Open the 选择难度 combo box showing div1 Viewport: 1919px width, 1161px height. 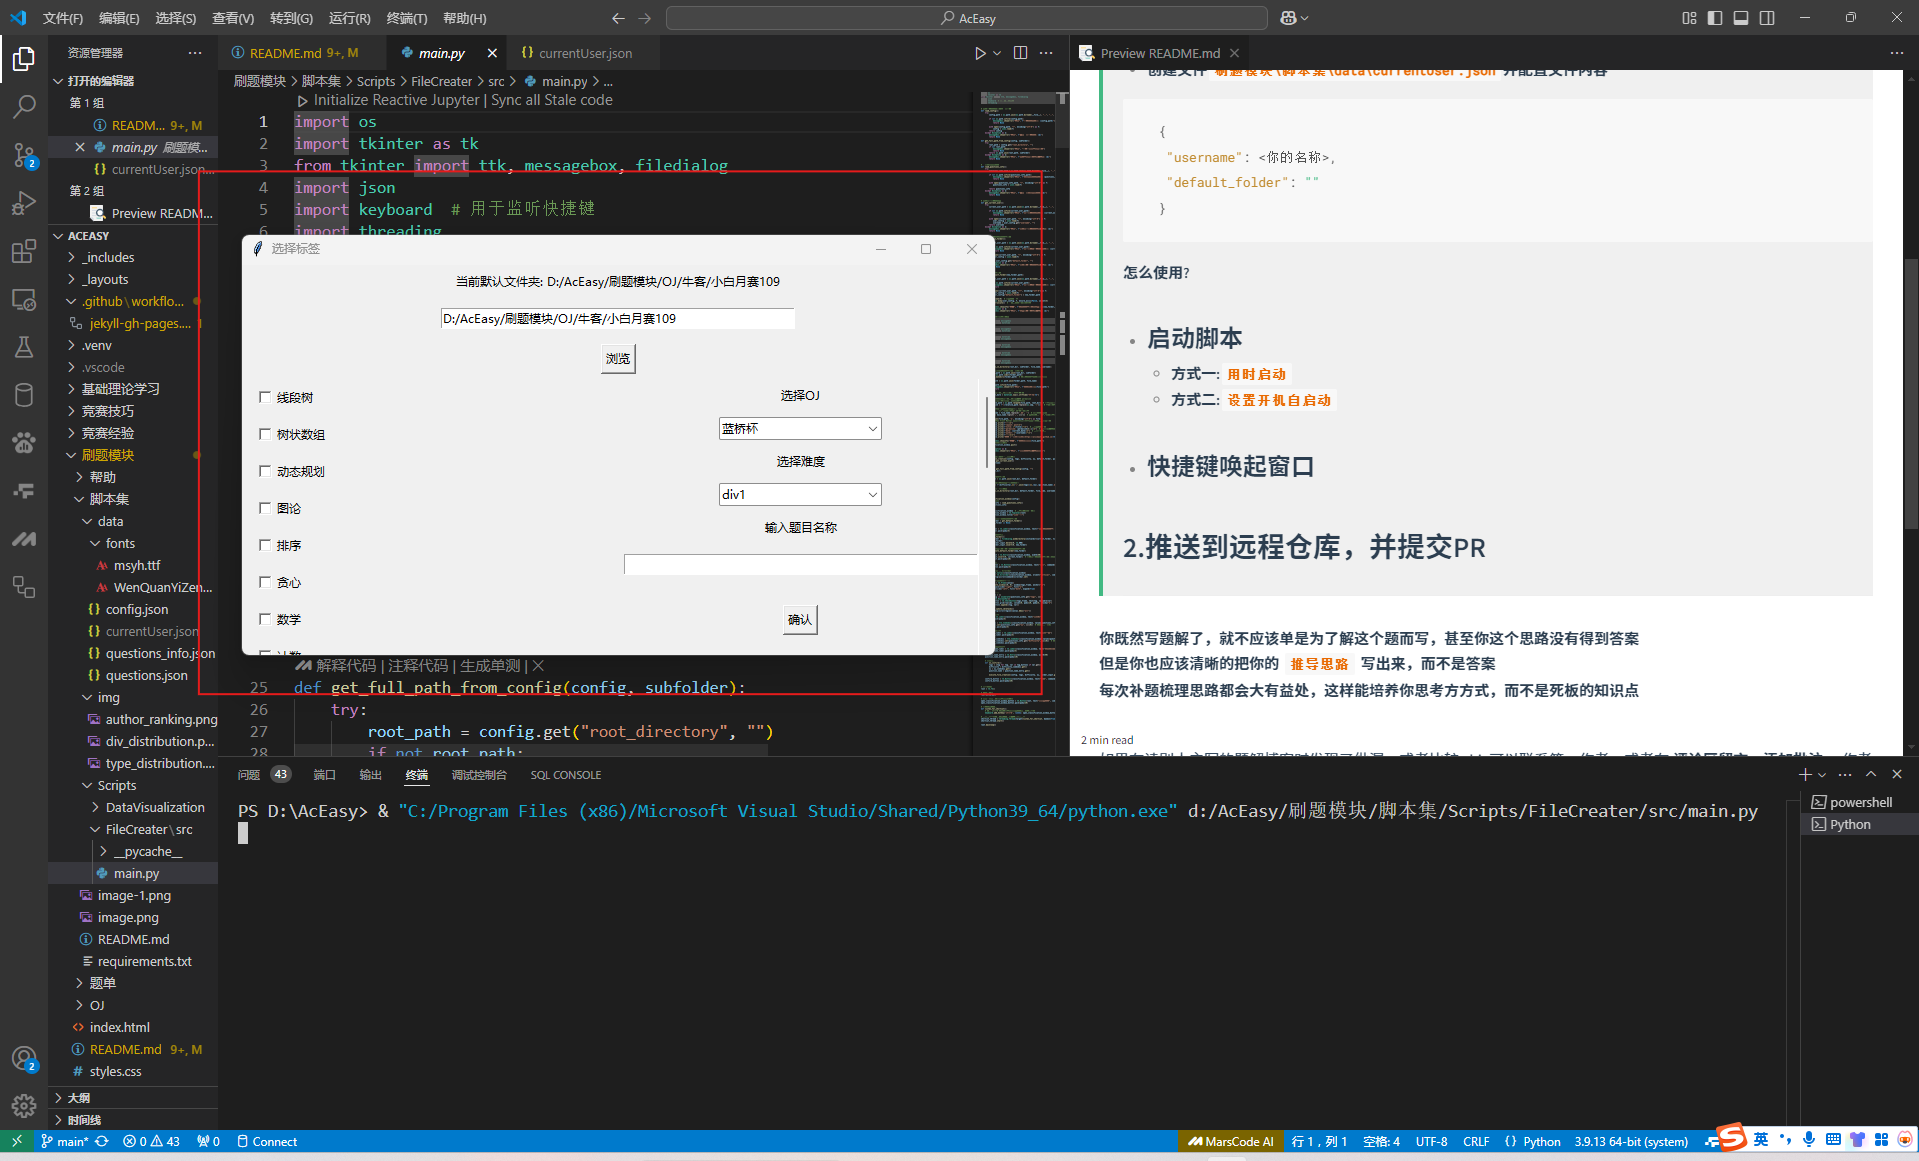[800, 495]
